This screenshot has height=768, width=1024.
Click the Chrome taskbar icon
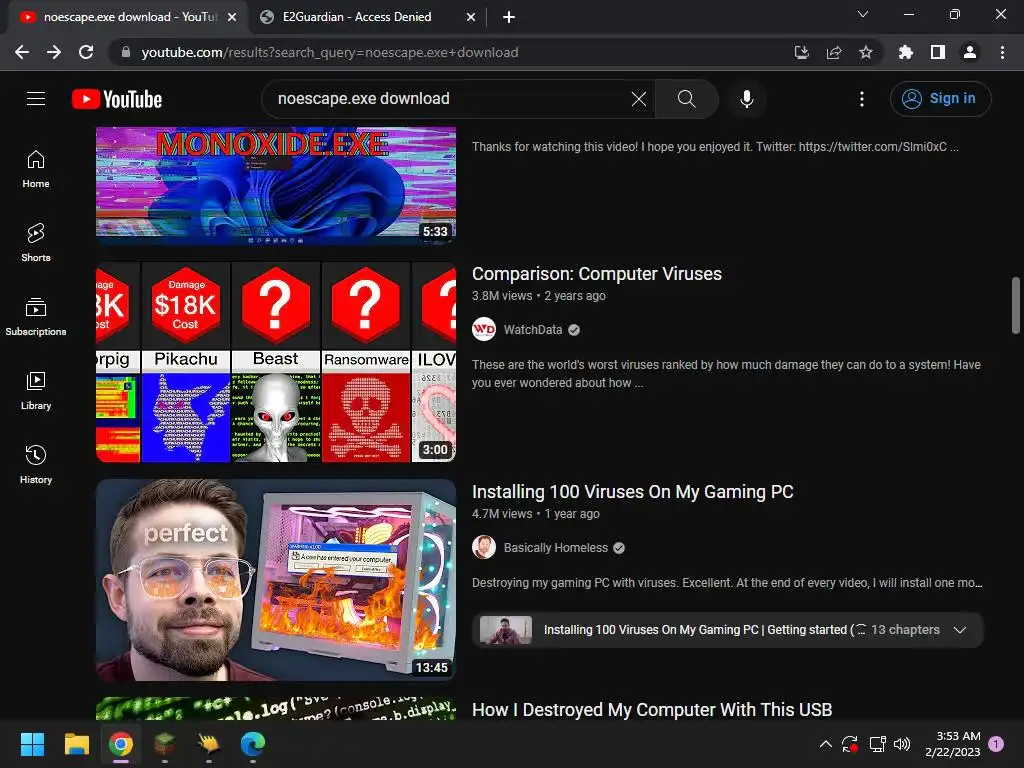pos(121,744)
